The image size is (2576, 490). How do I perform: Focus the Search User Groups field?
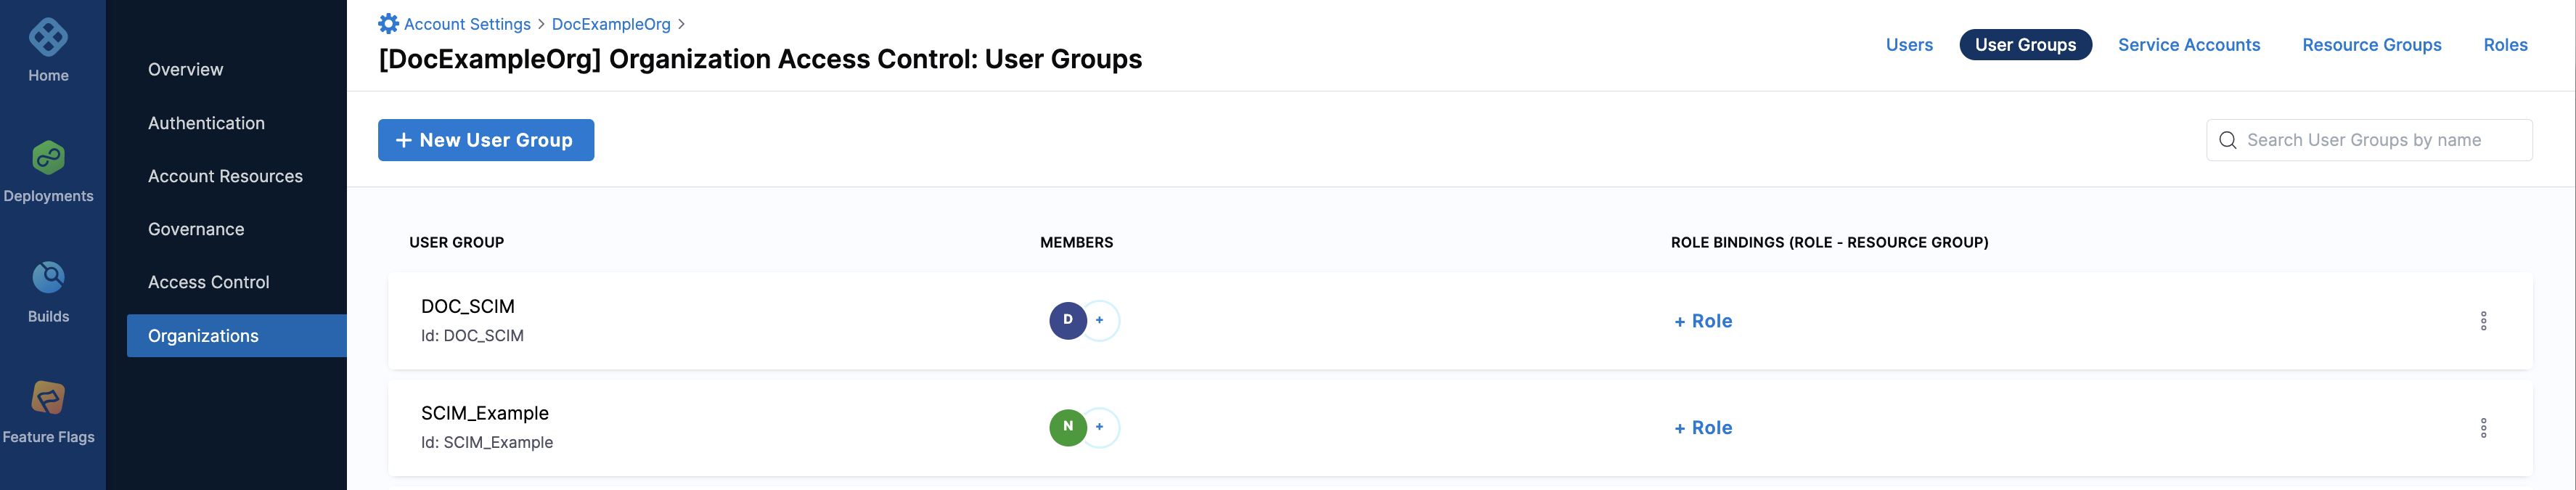[2368, 140]
